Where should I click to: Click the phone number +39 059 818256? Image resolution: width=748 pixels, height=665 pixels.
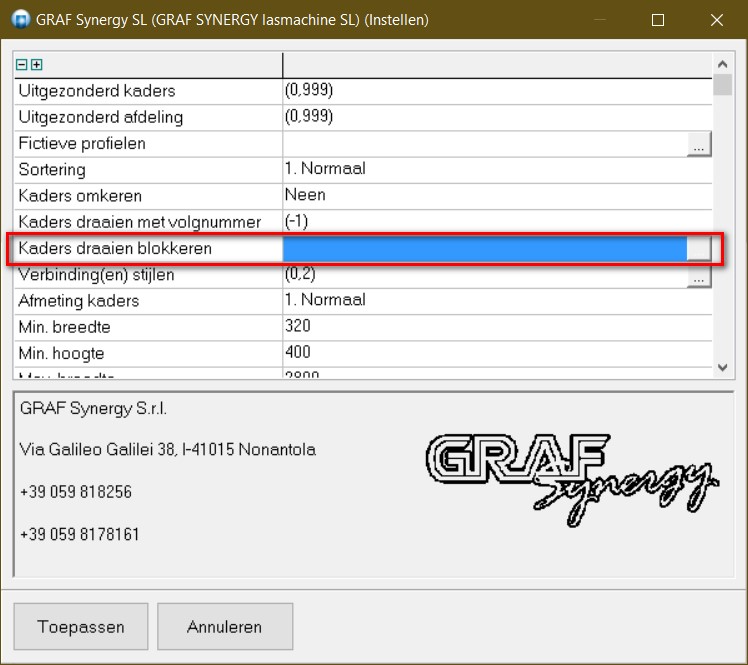pos(76,492)
